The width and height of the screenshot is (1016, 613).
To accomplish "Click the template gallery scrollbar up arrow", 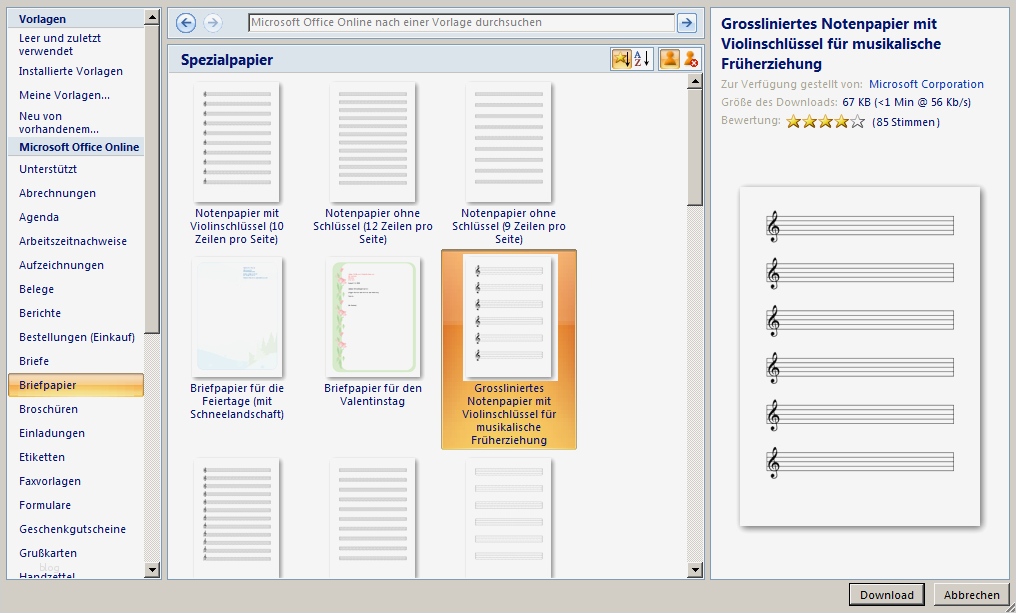I will click(x=695, y=81).
